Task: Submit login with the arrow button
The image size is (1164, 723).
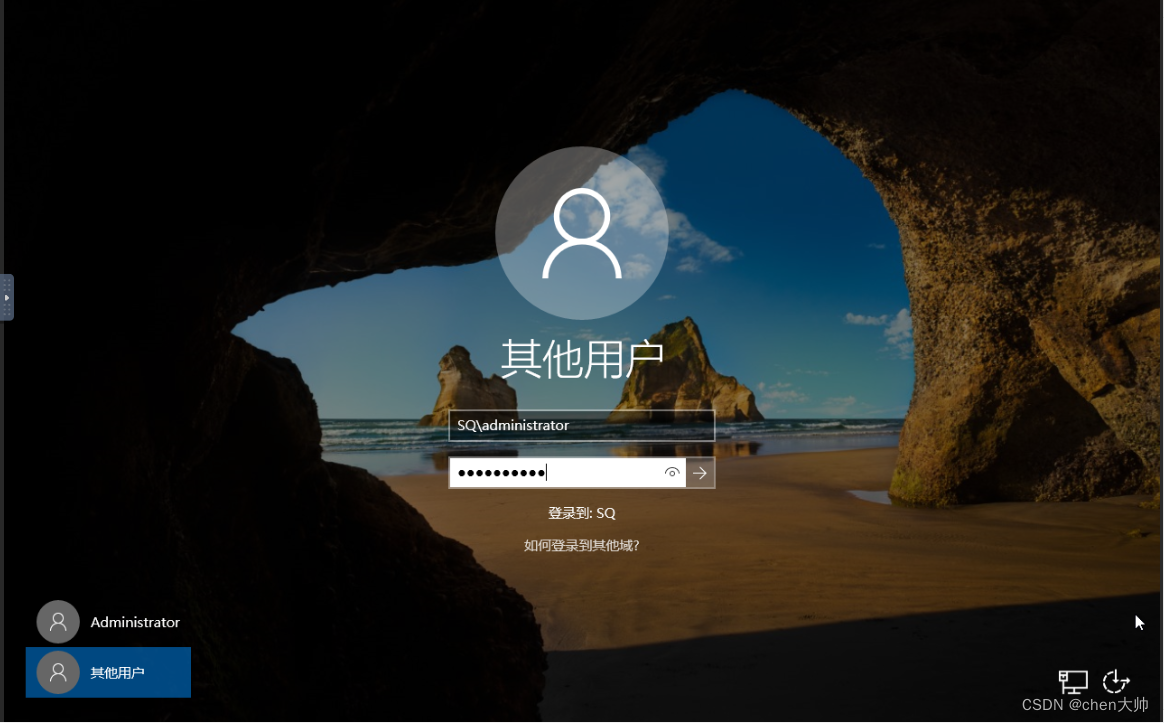Action: pos(700,473)
